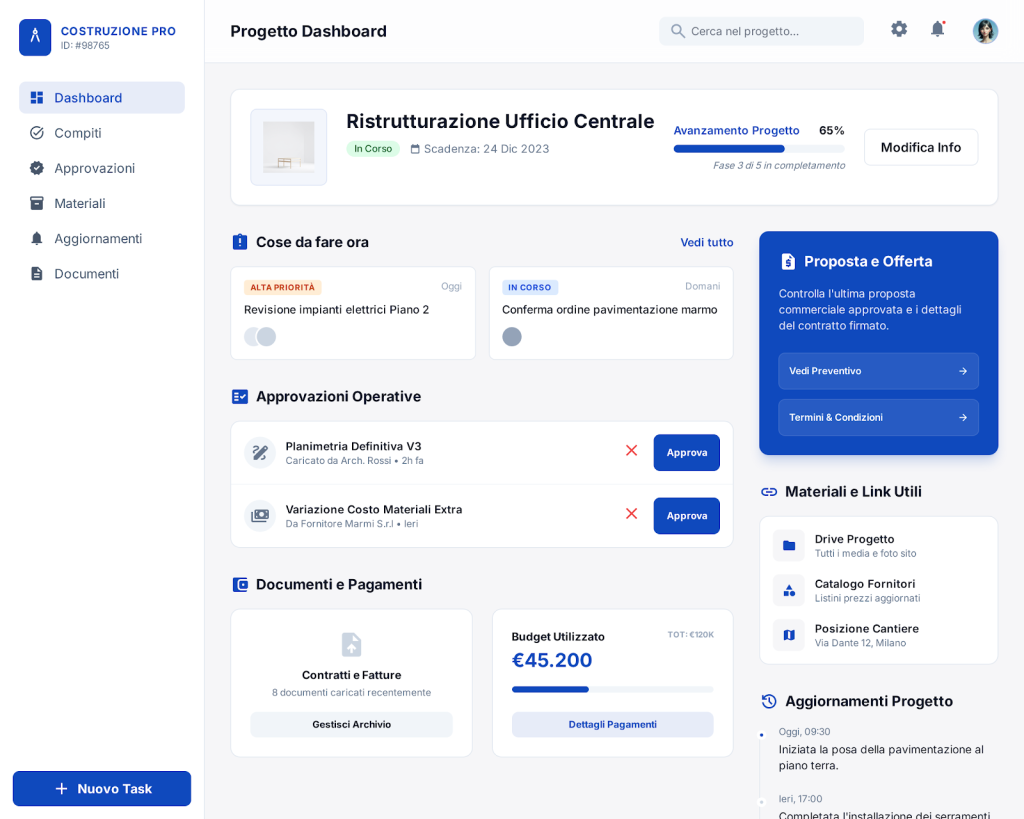The image size is (1024, 819).
Task: Open Posizione Cantiere map icon
Action: [789, 636]
